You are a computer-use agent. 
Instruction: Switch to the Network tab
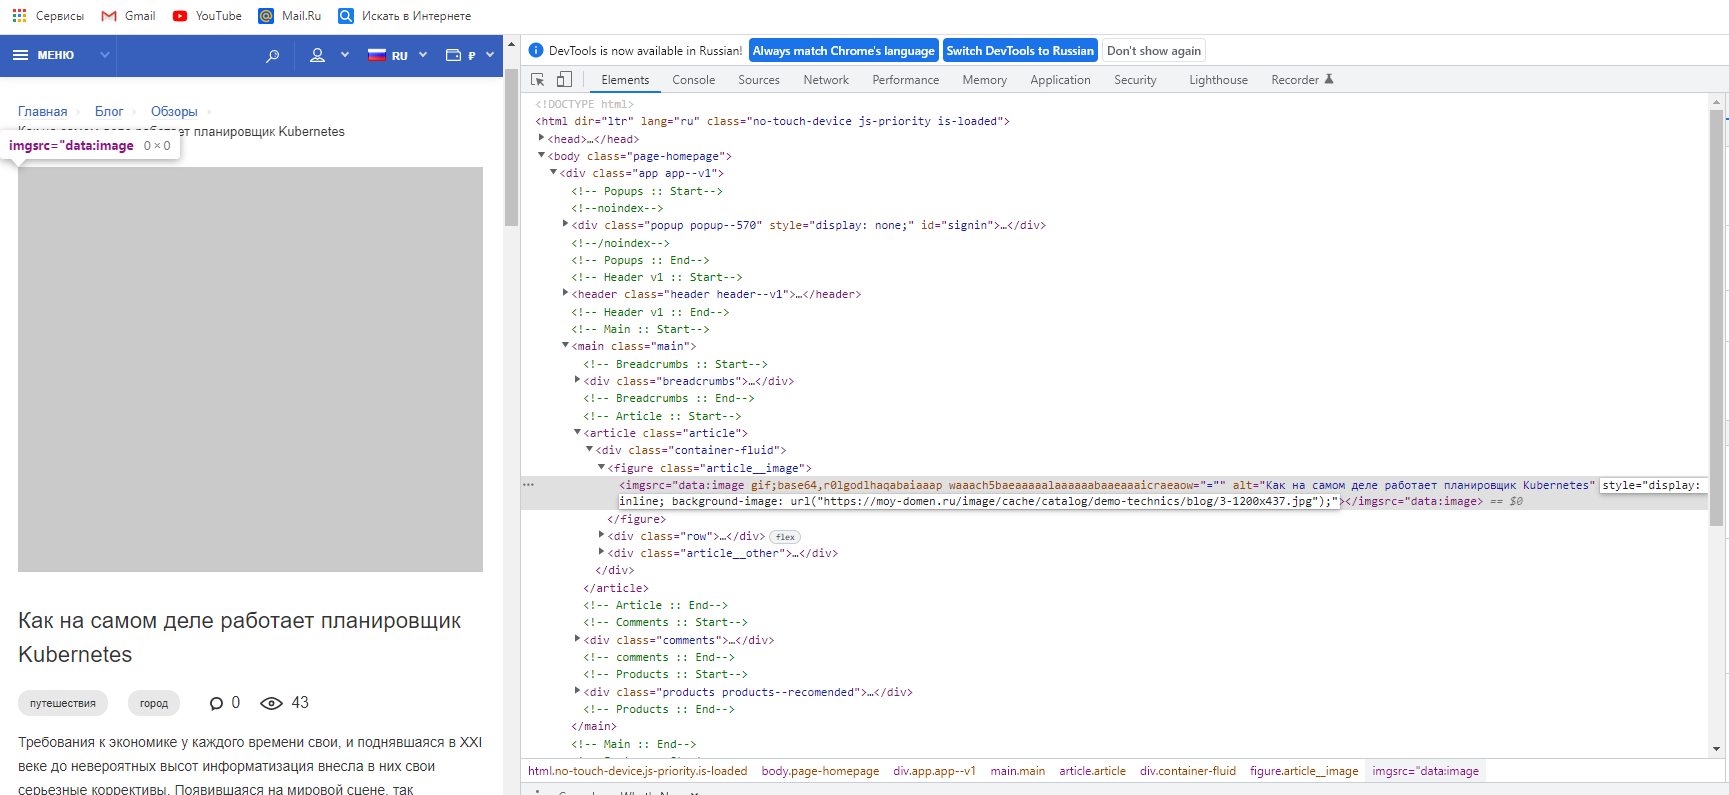coord(825,80)
